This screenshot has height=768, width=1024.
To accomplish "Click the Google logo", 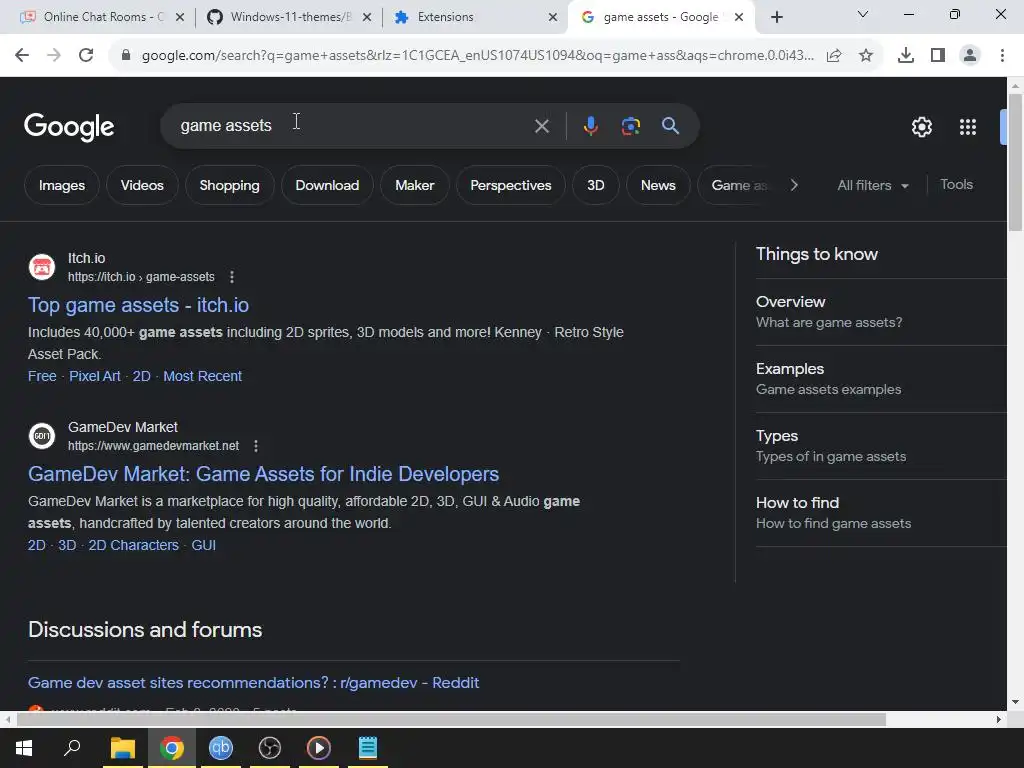I will tap(69, 127).
